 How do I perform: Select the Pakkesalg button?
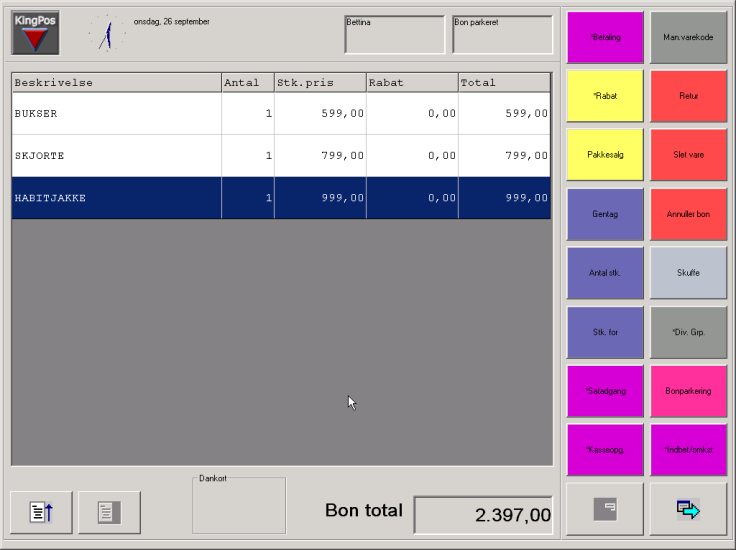605,155
